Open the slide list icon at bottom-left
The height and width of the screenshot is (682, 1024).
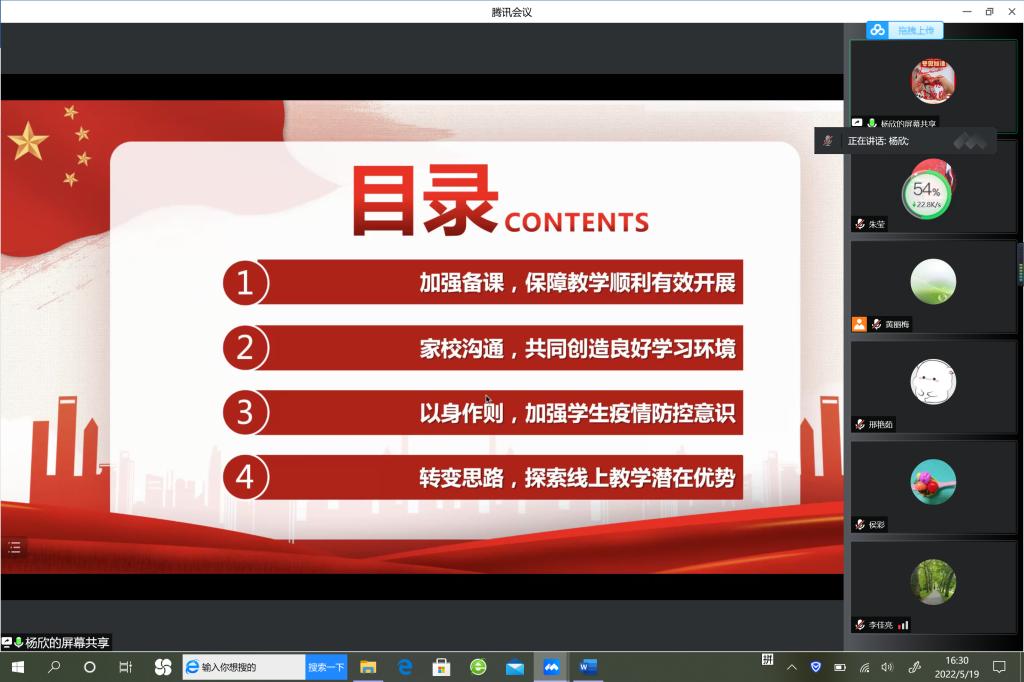coord(14,547)
